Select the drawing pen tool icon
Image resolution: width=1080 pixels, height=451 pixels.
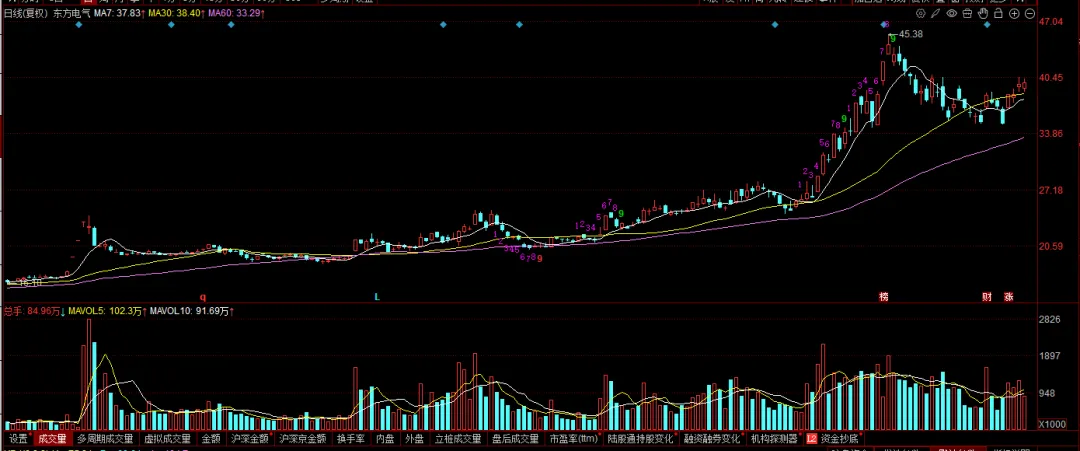click(x=935, y=13)
